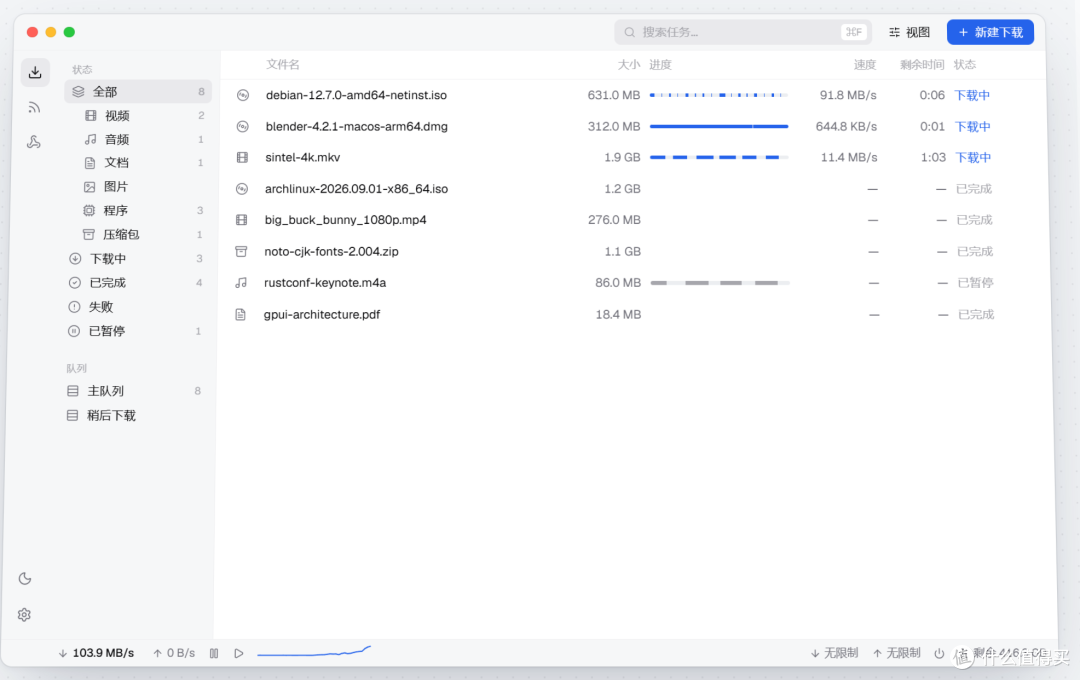1080x680 pixels.
Task: Click the document icon beside gpui-architecture.pdf
Action: point(240,315)
